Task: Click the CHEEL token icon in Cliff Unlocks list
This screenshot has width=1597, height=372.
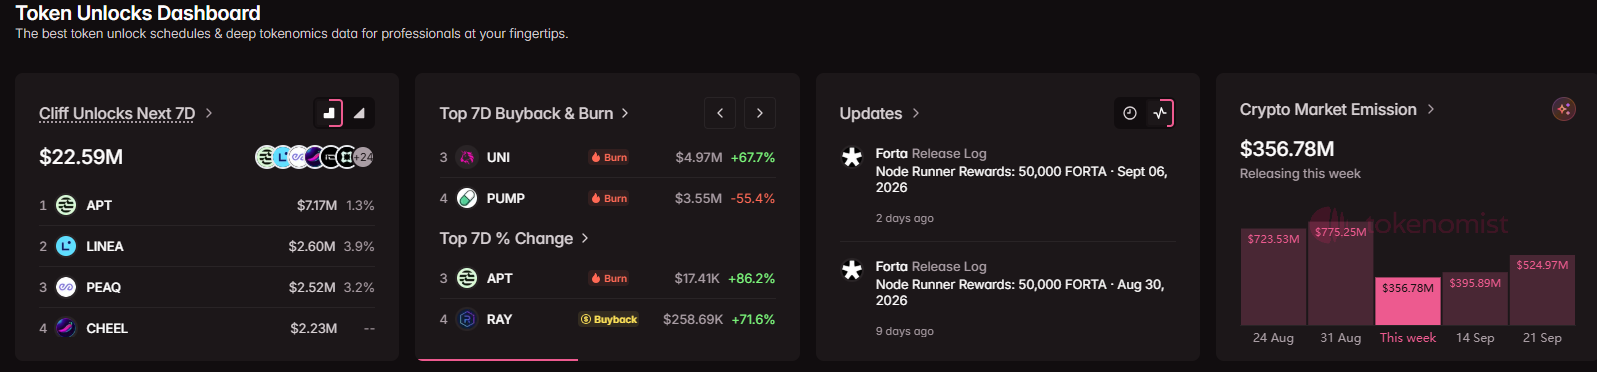Action: pyautogui.click(x=66, y=328)
